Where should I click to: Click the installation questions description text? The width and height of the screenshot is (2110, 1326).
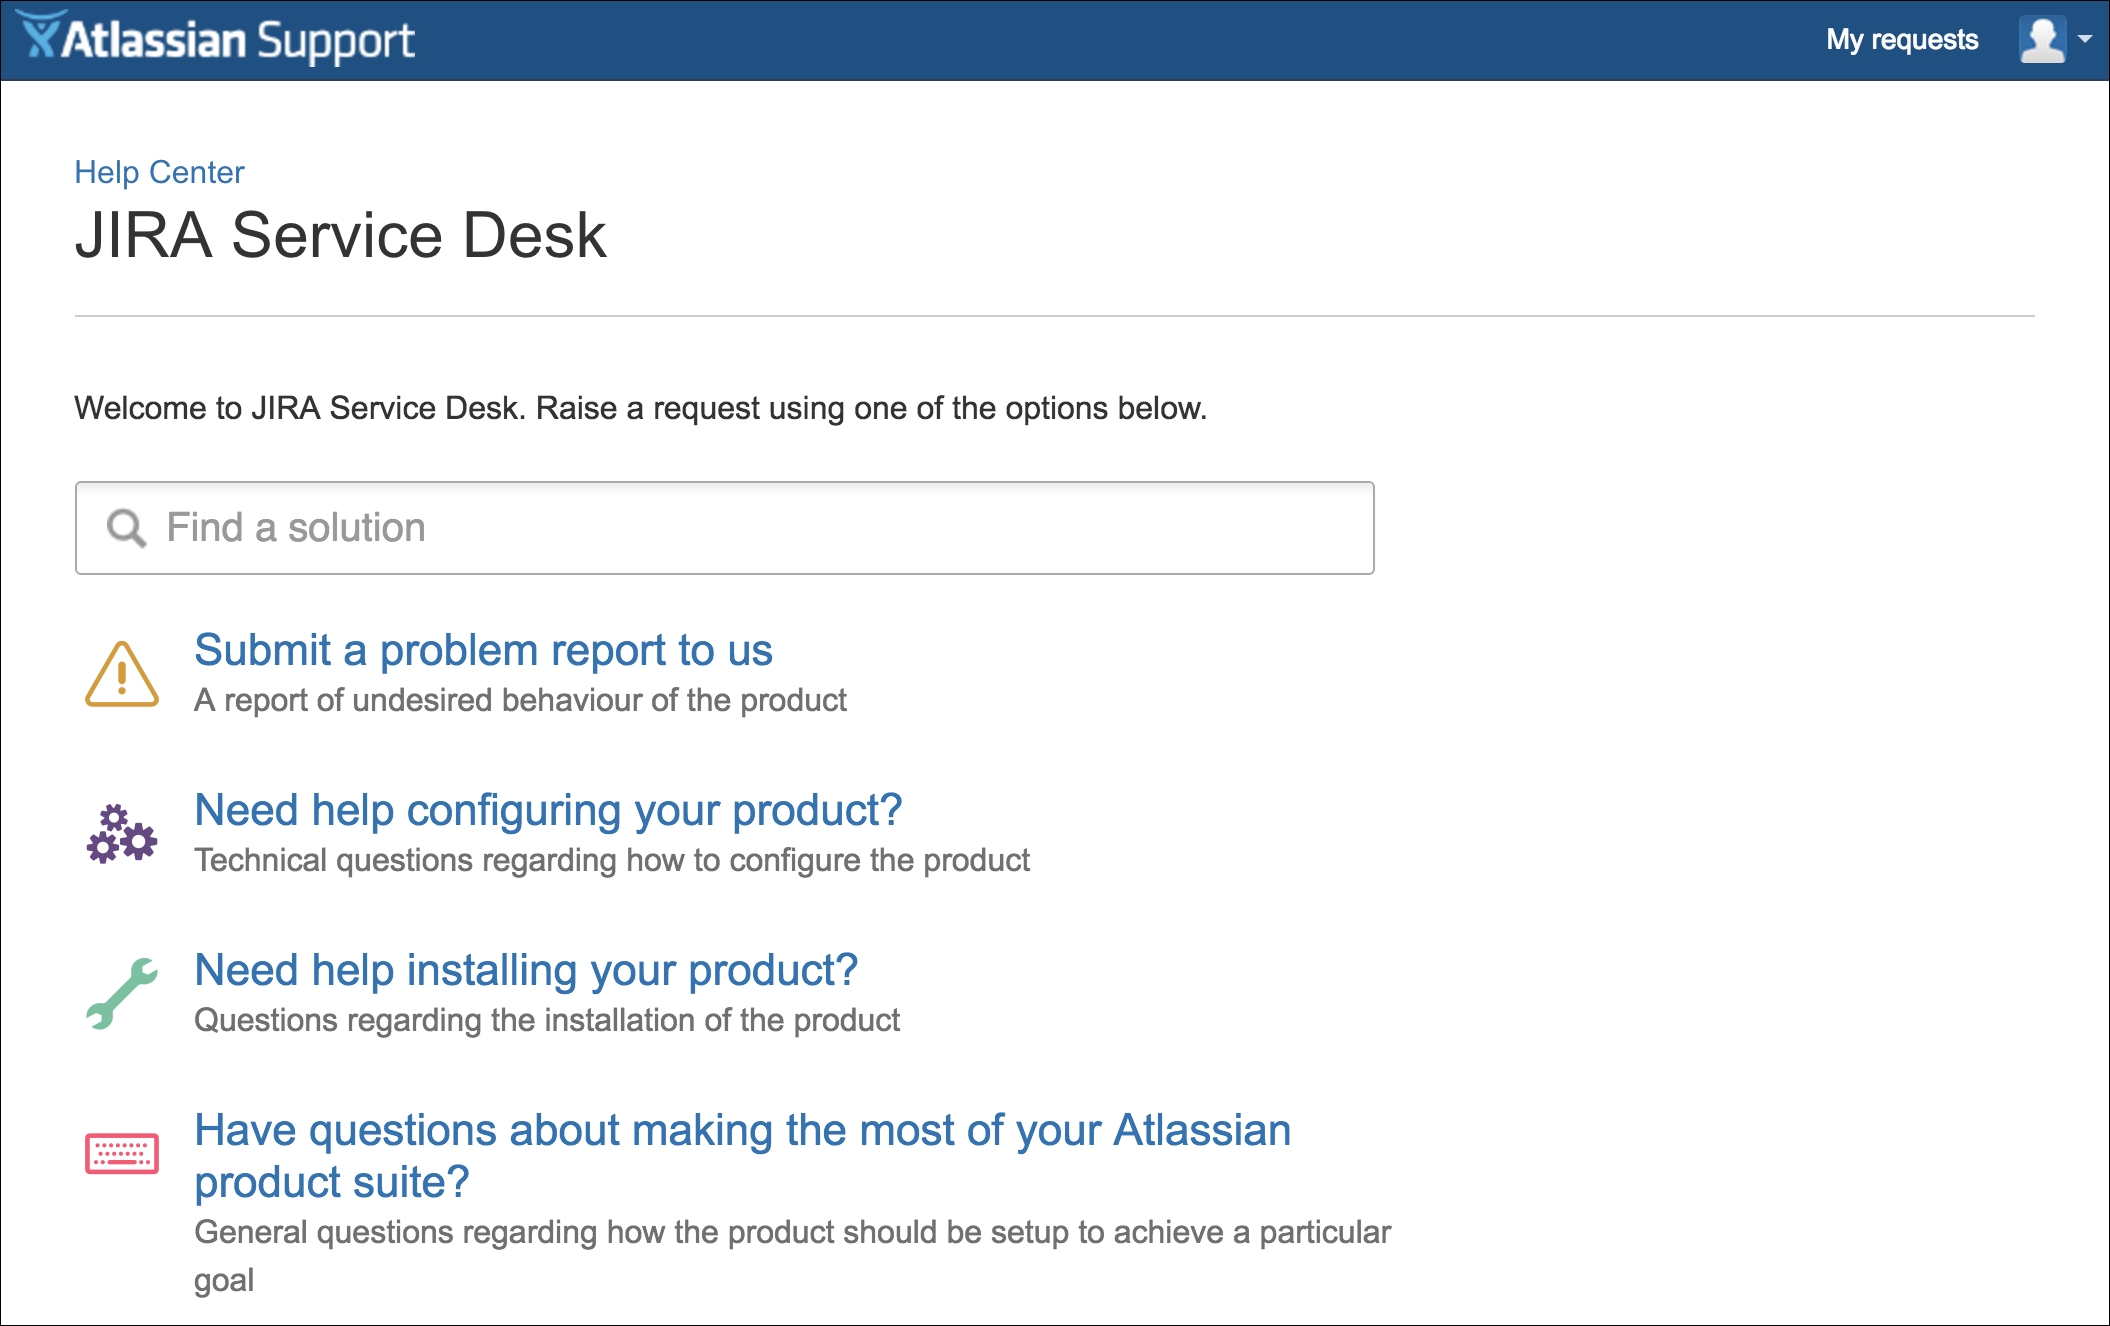point(547,1020)
